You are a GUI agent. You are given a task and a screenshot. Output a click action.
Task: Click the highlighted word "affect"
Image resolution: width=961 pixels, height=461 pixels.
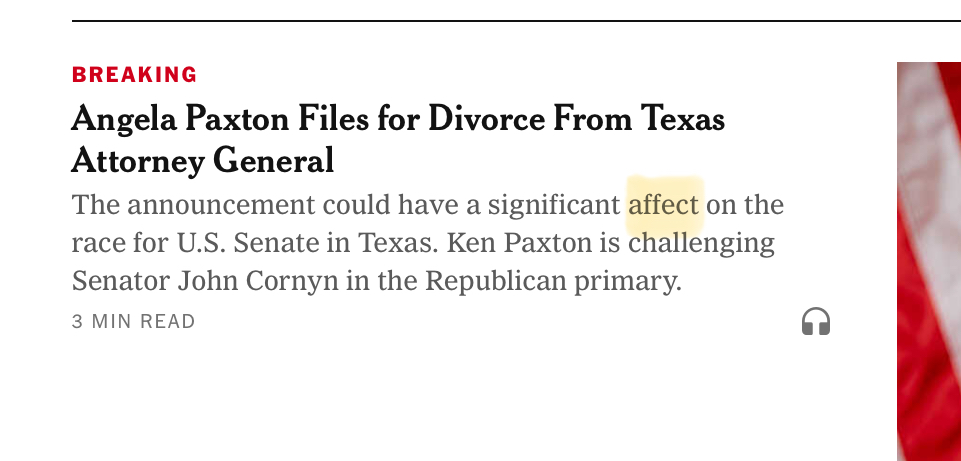[664, 206]
